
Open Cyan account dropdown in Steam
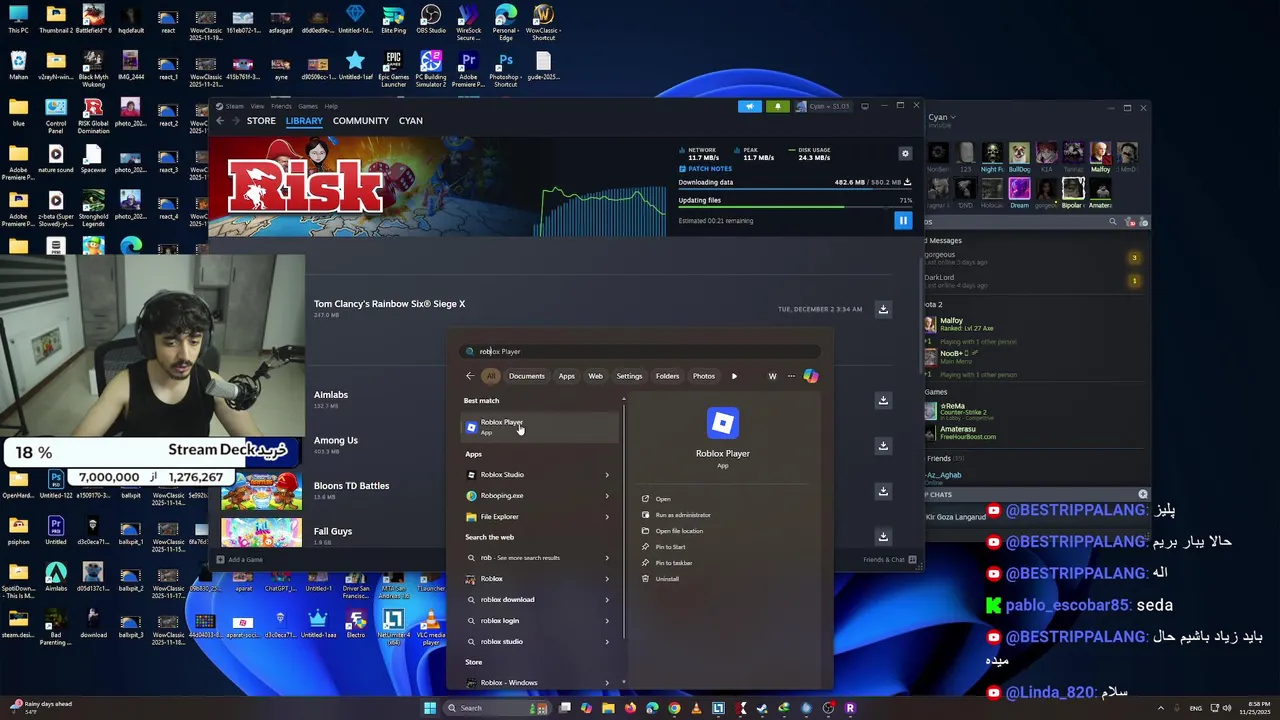(824, 106)
